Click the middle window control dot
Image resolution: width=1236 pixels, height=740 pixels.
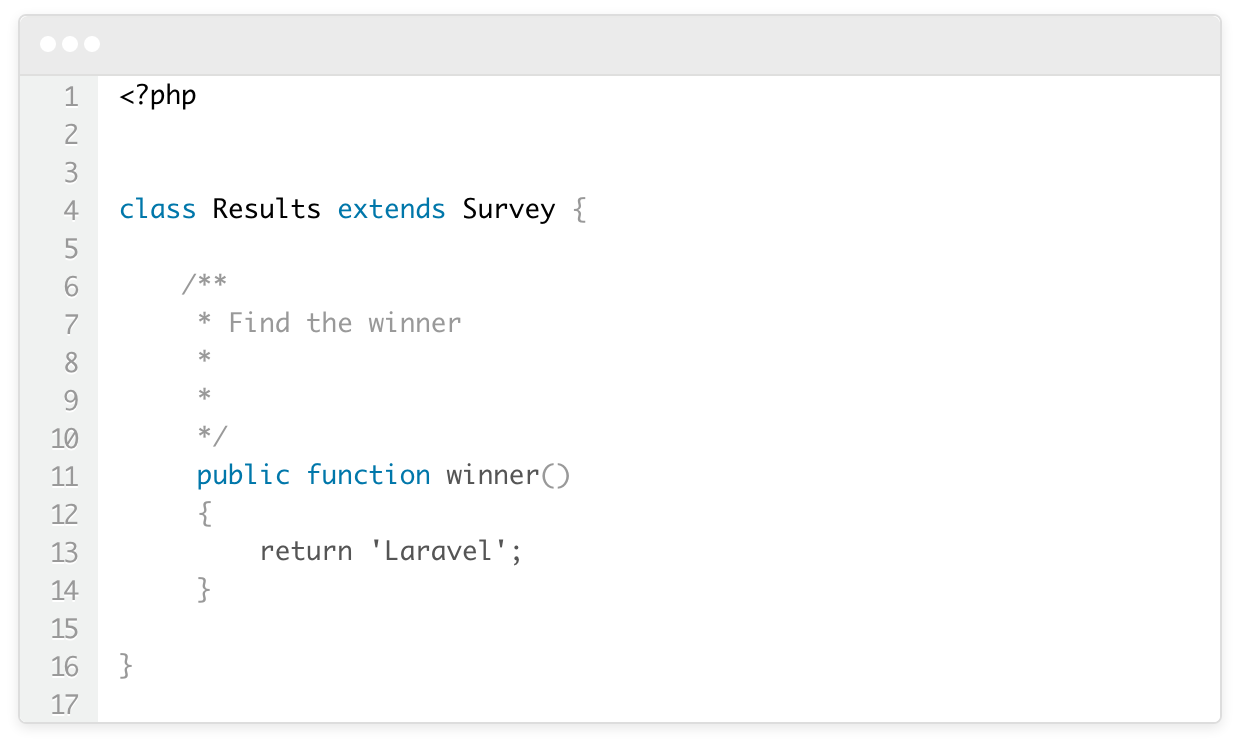tap(70, 44)
